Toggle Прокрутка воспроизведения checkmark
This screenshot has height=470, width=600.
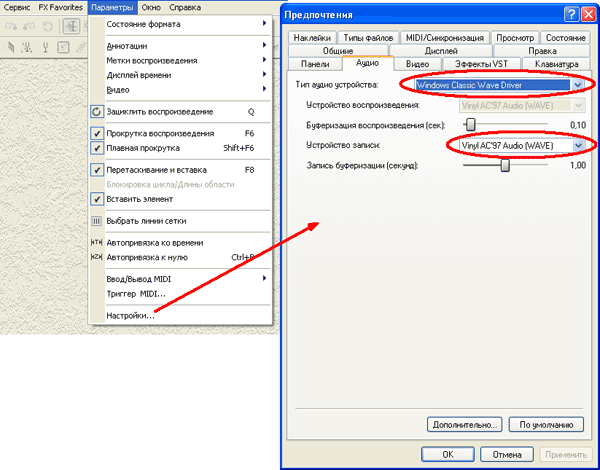(x=97, y=133)
